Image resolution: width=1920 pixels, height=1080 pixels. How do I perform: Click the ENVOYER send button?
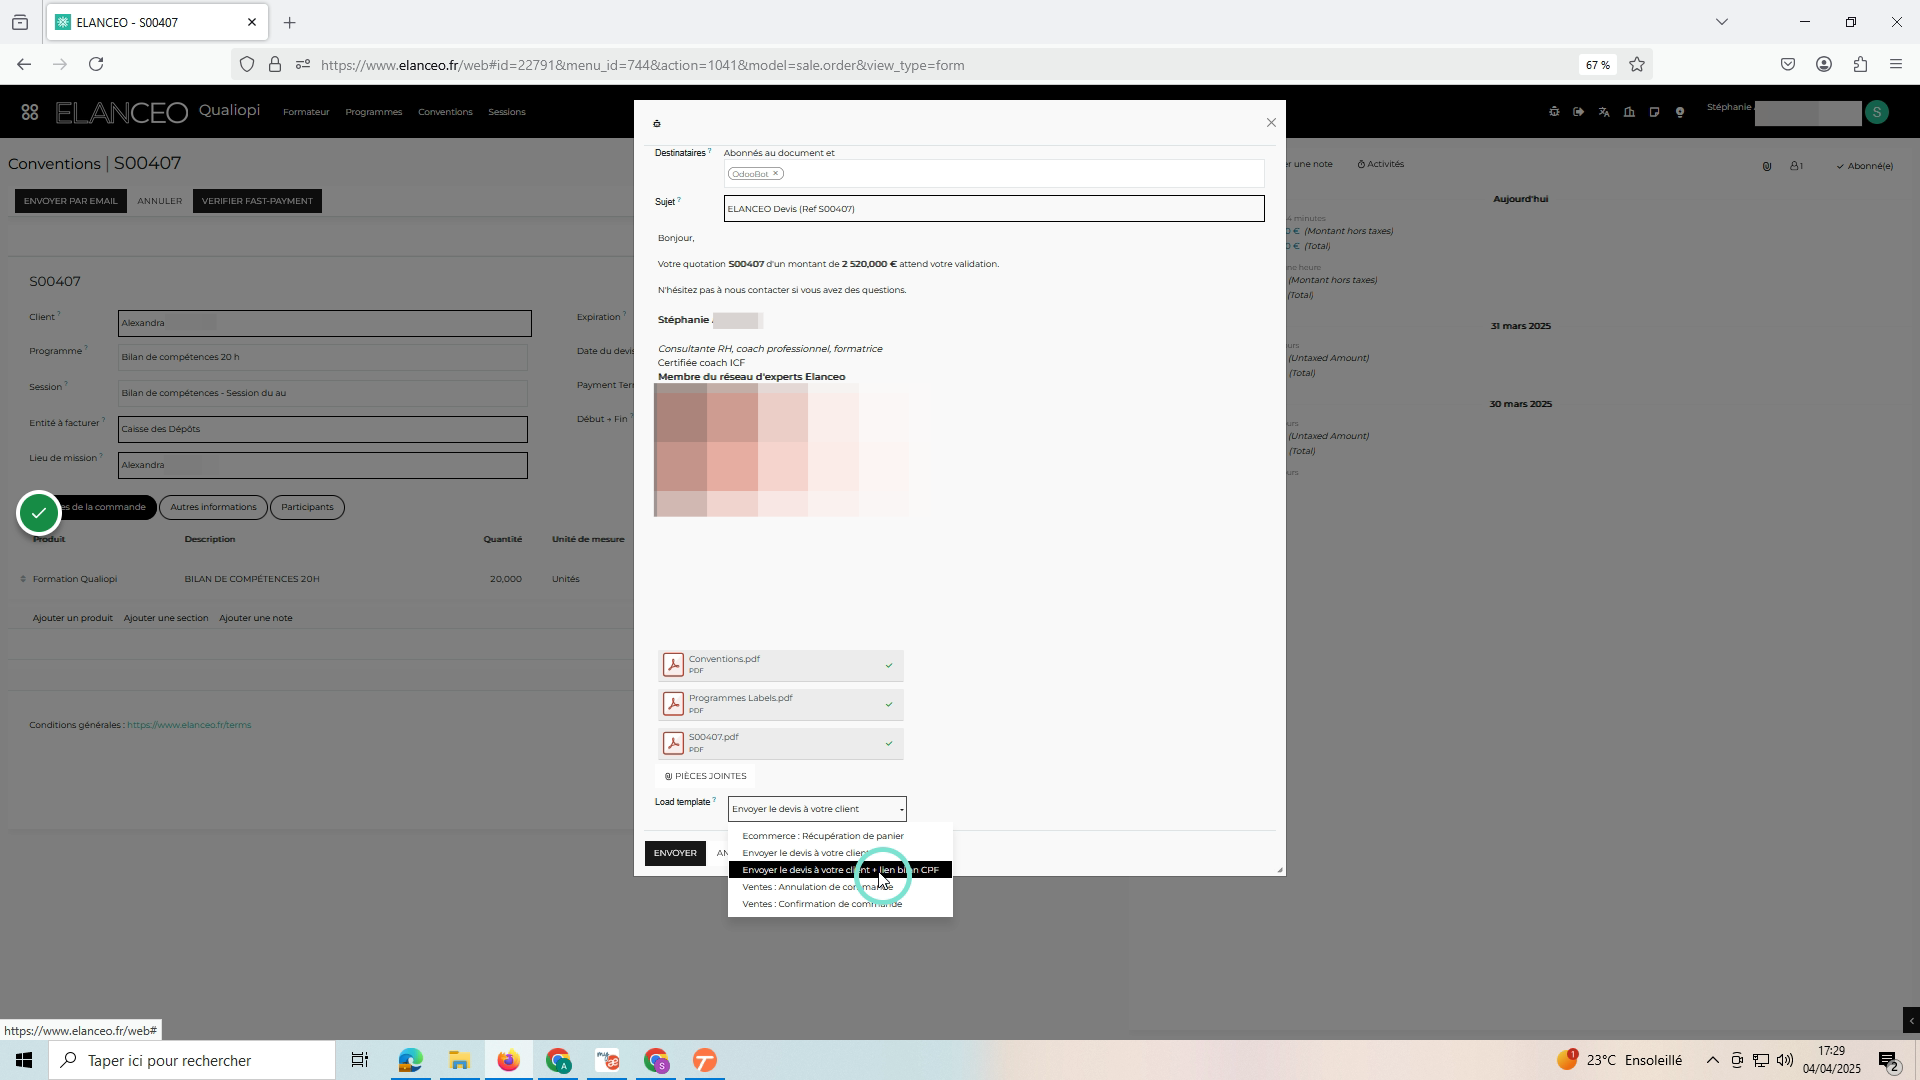tap(675, 853)
